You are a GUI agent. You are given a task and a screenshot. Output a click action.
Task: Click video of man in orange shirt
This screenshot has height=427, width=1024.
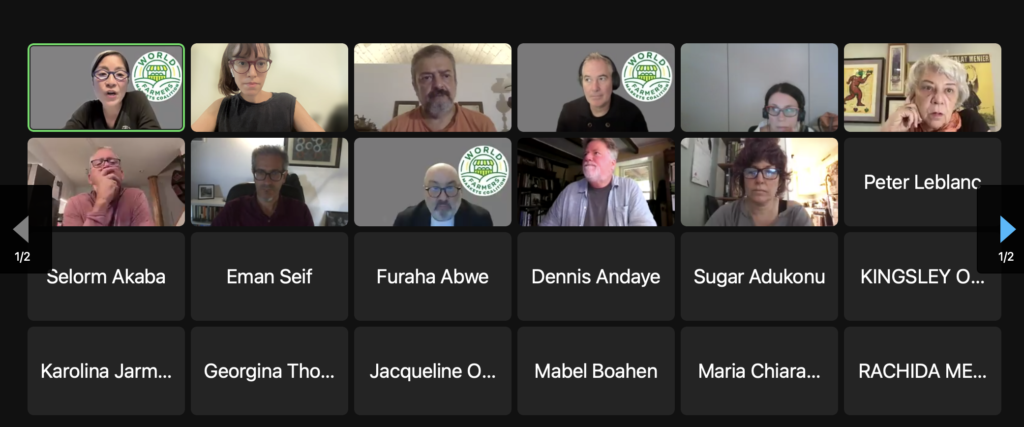(x=432, y=87)
